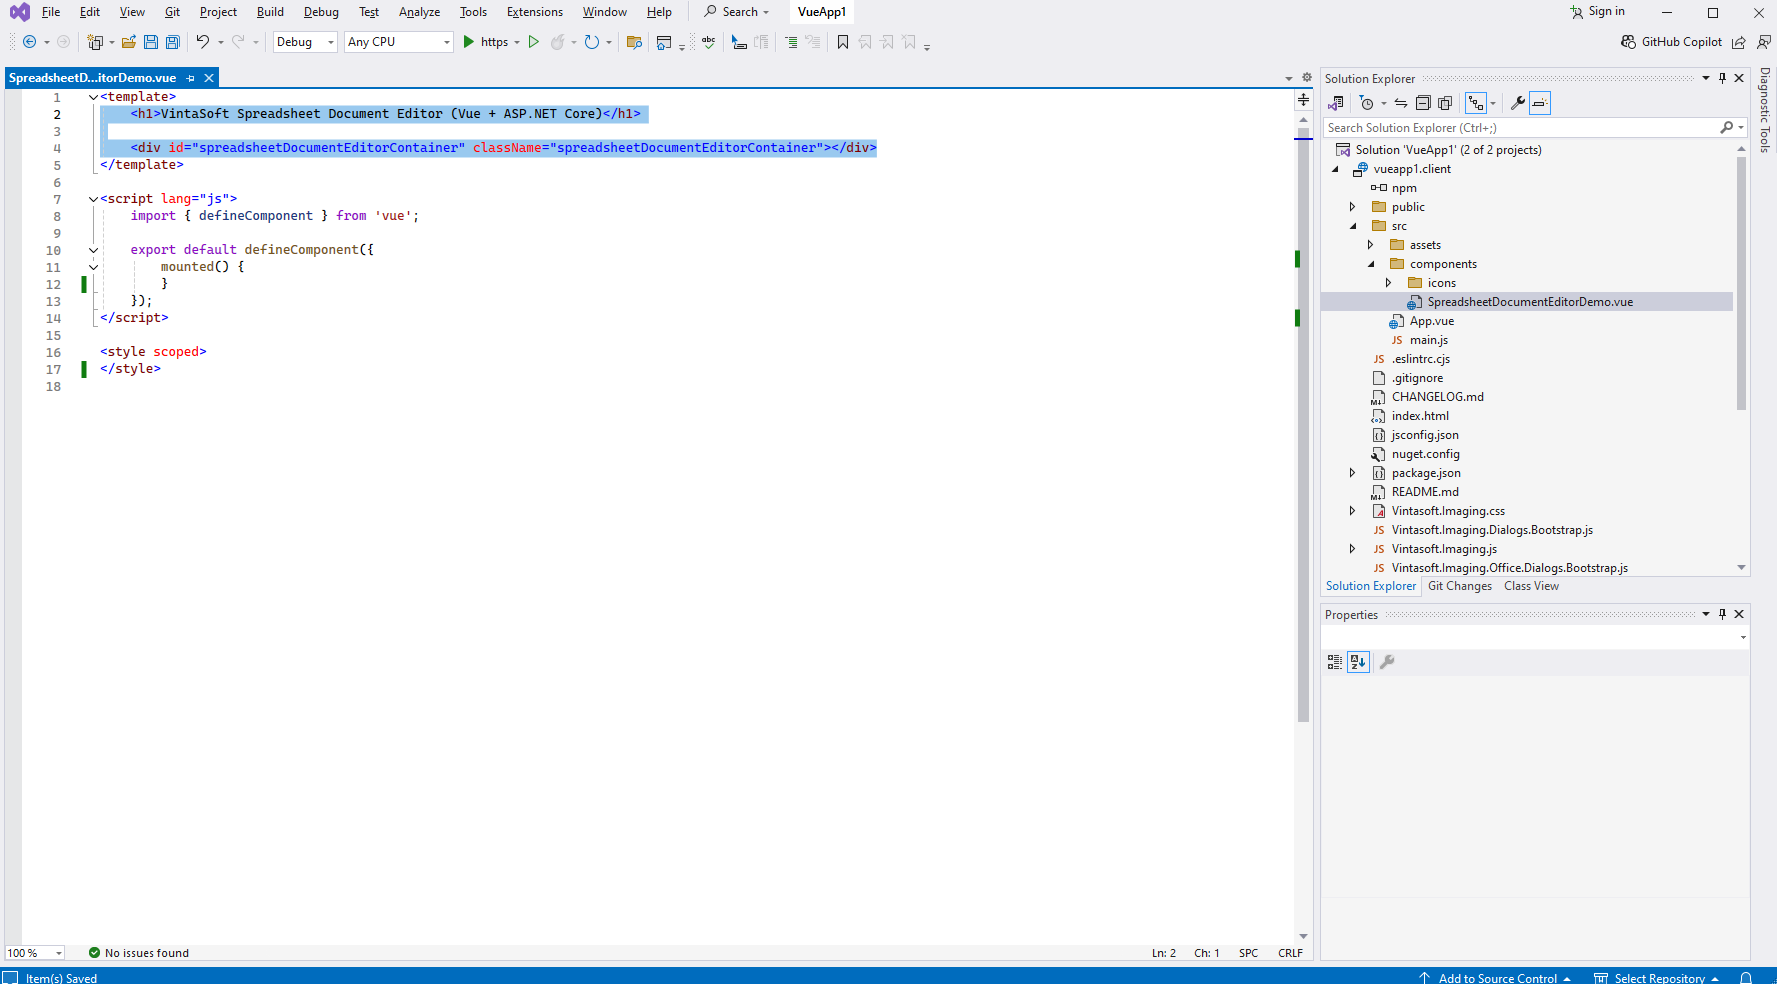Click Sync with Active Document icon
This screenshot has height=984, width=1777.
tap(1401, 103)
